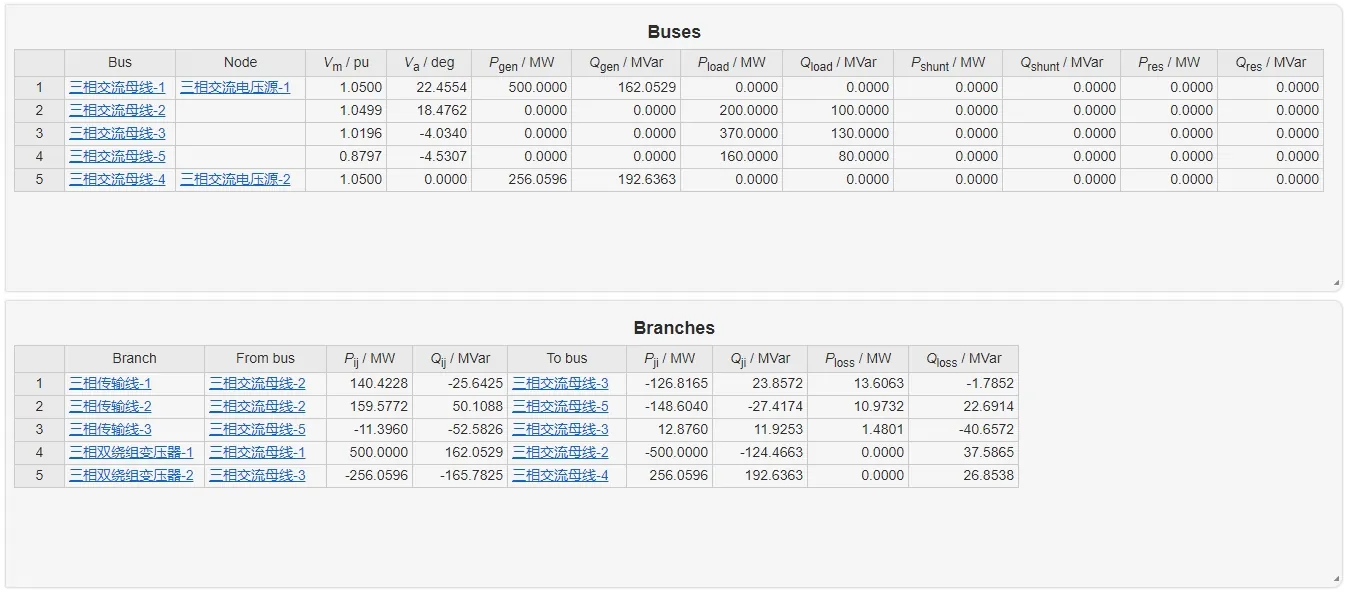The image size is (1346, 592).
Task: Click the 三相双绕组变压器-1 branch link
Action: pyautogui.click(x=131, y=452)
